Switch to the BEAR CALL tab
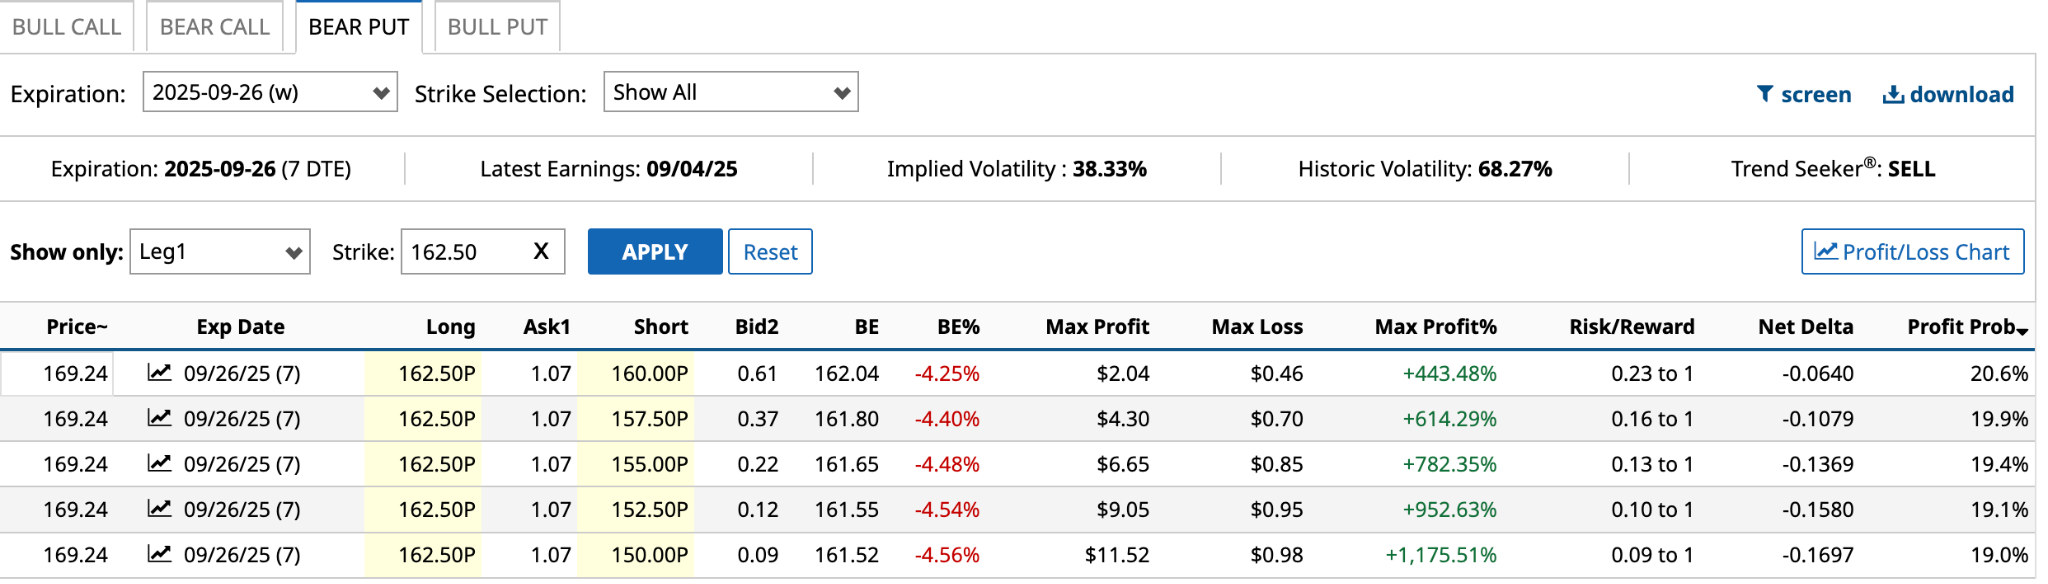The image size is (2048, 584). (x=215, y=27)
